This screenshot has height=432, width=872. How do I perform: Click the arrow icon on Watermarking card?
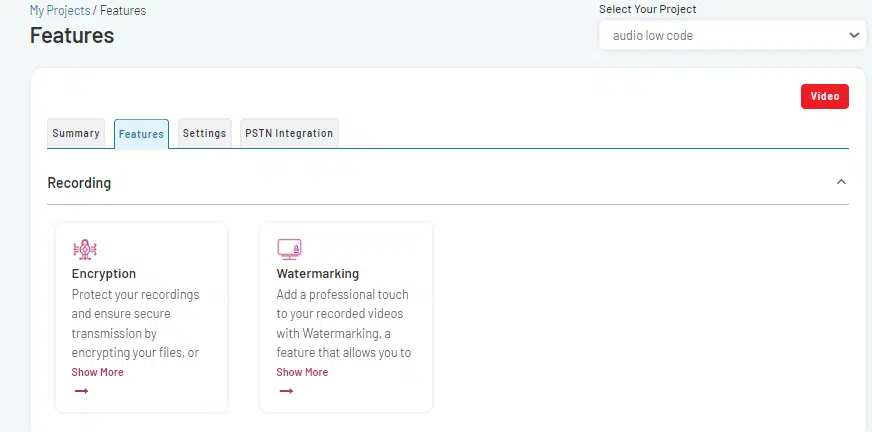[286, 391]
